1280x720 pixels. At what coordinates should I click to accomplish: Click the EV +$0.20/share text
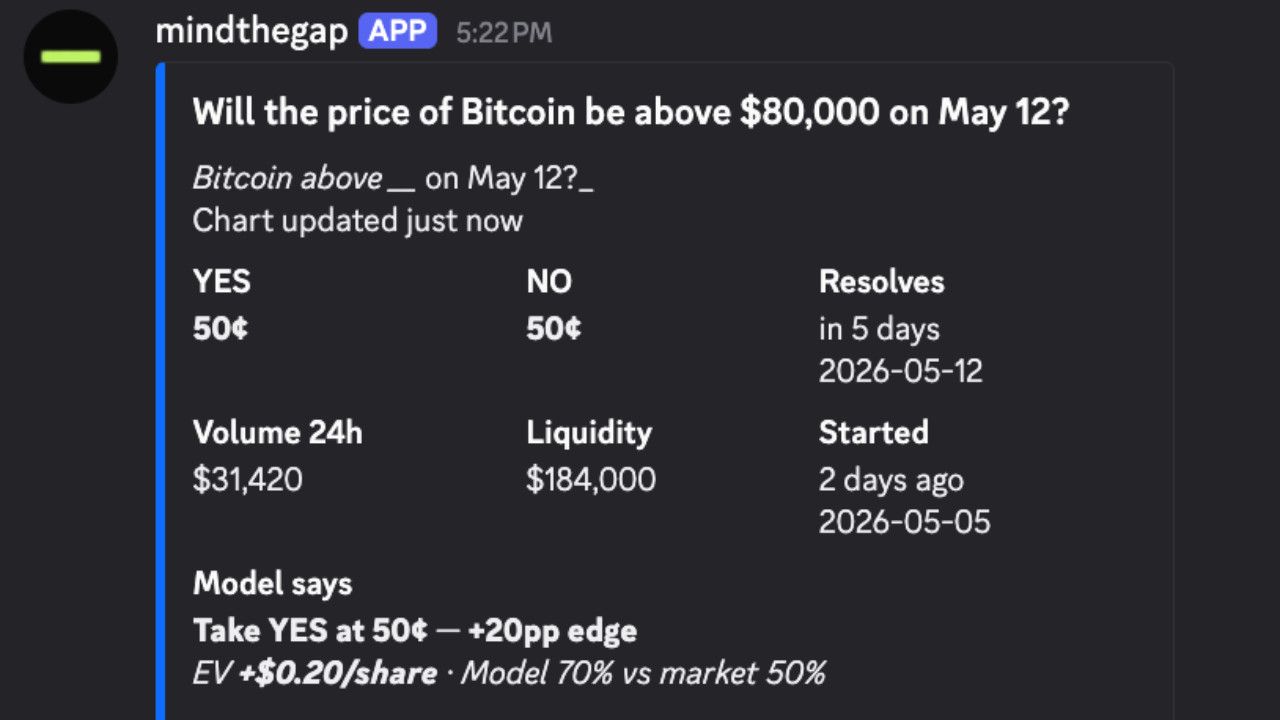(x=315, y=673)
